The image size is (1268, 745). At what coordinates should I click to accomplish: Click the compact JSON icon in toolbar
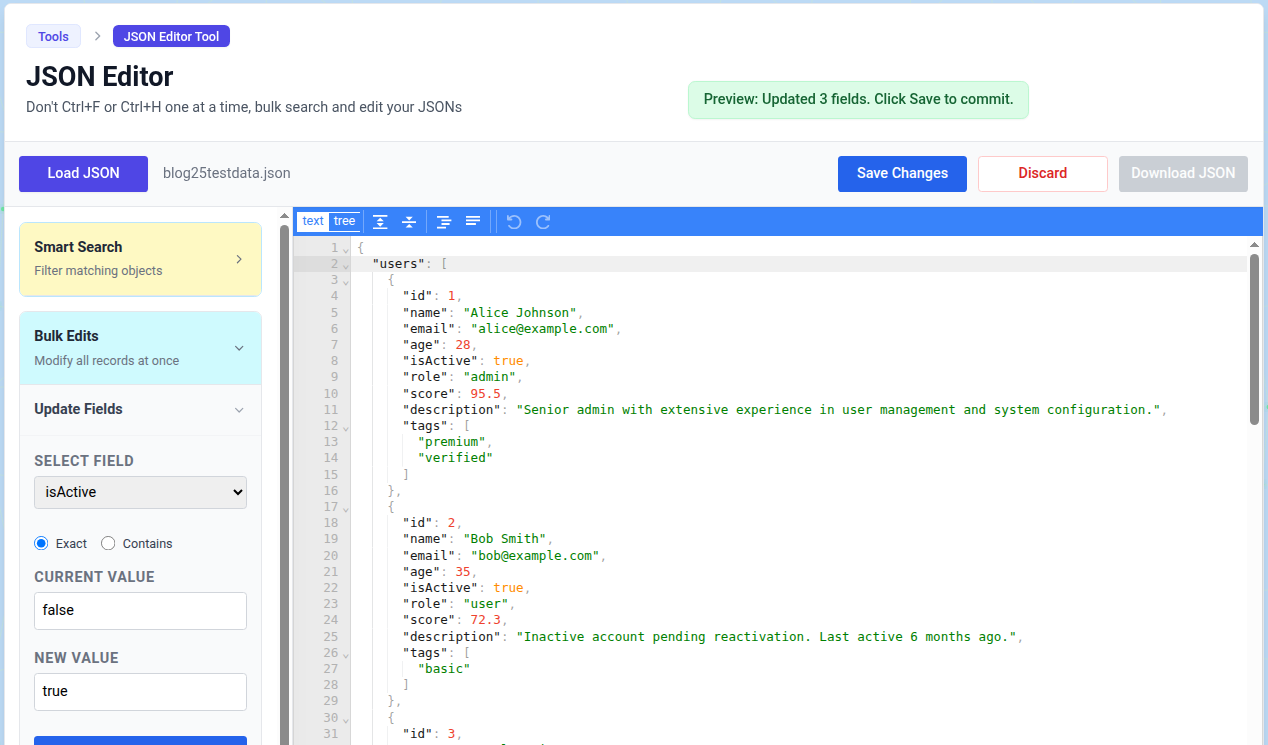tap(473, 222)
